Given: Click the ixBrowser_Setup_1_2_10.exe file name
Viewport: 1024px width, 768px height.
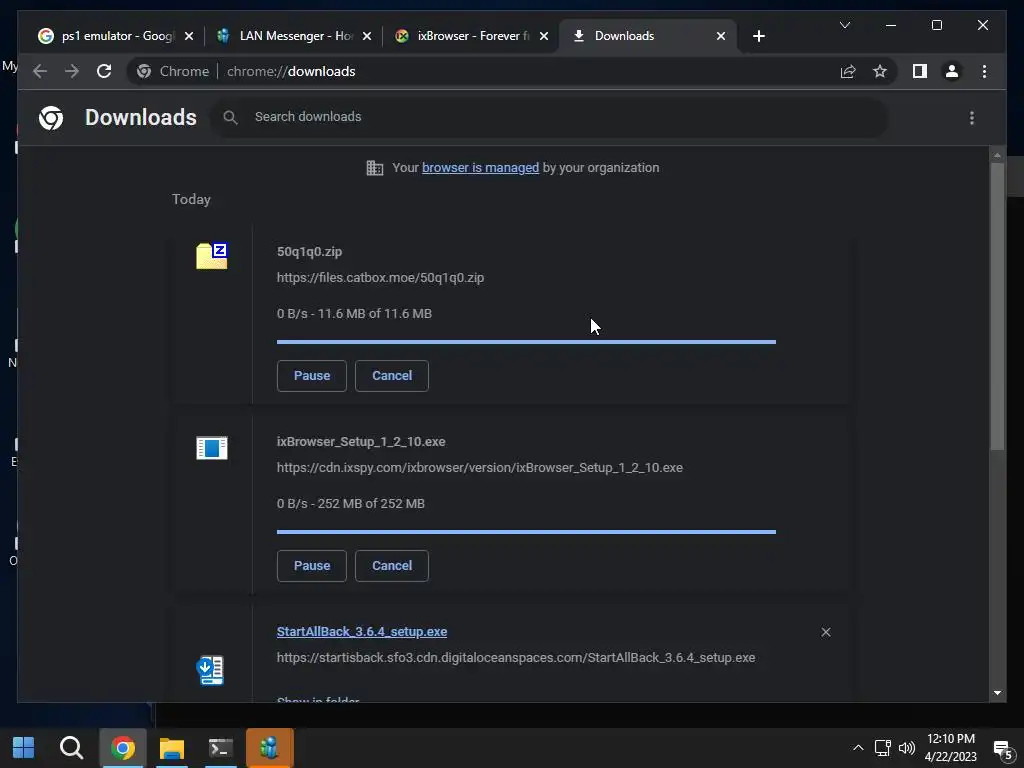Looking at the screenshot, I should [x=361, y=441].
